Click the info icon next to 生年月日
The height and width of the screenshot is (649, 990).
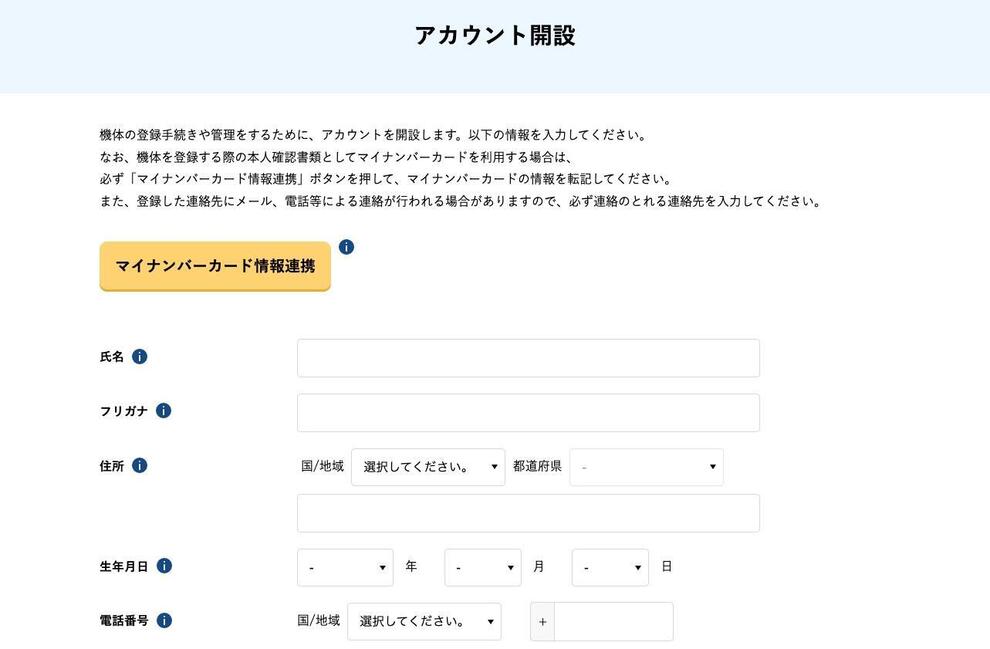coord(164,566)
